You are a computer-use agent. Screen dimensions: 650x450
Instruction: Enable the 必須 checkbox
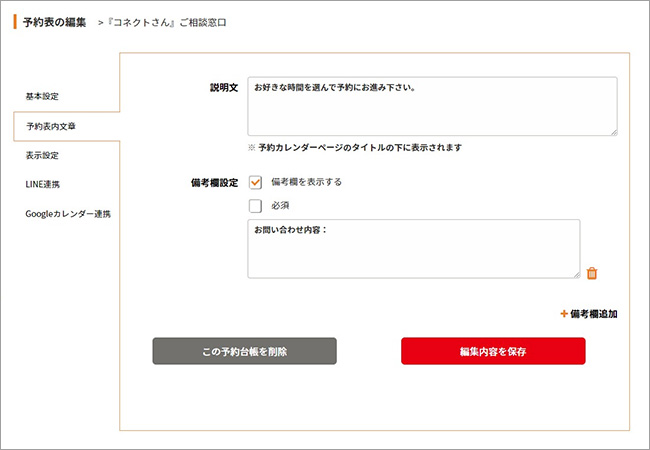click(x=255, y=206)
